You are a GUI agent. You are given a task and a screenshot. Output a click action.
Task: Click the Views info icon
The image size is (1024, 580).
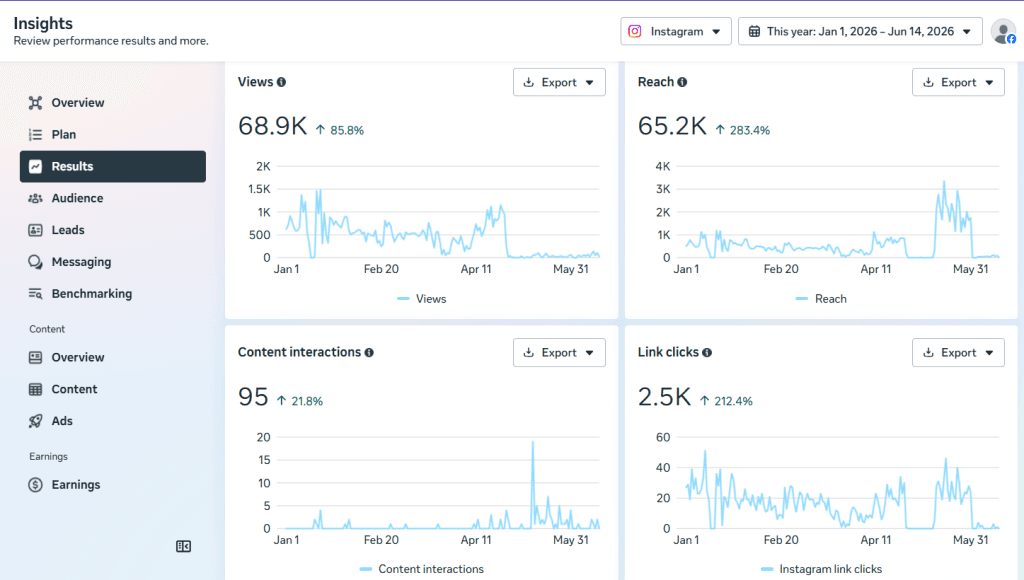(x=281, y=82)
